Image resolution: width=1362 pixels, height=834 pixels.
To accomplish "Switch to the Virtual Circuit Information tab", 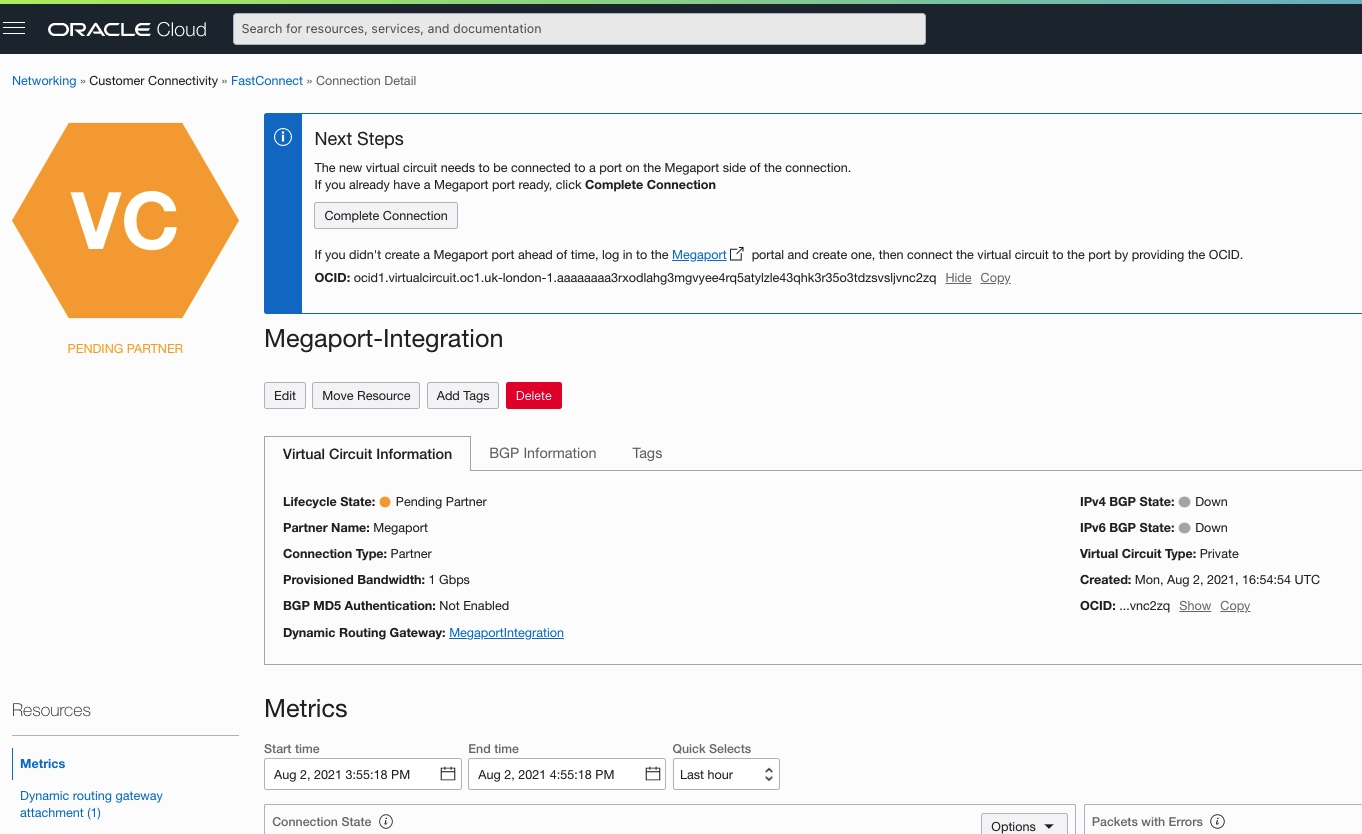I will [x=367, y=454].
